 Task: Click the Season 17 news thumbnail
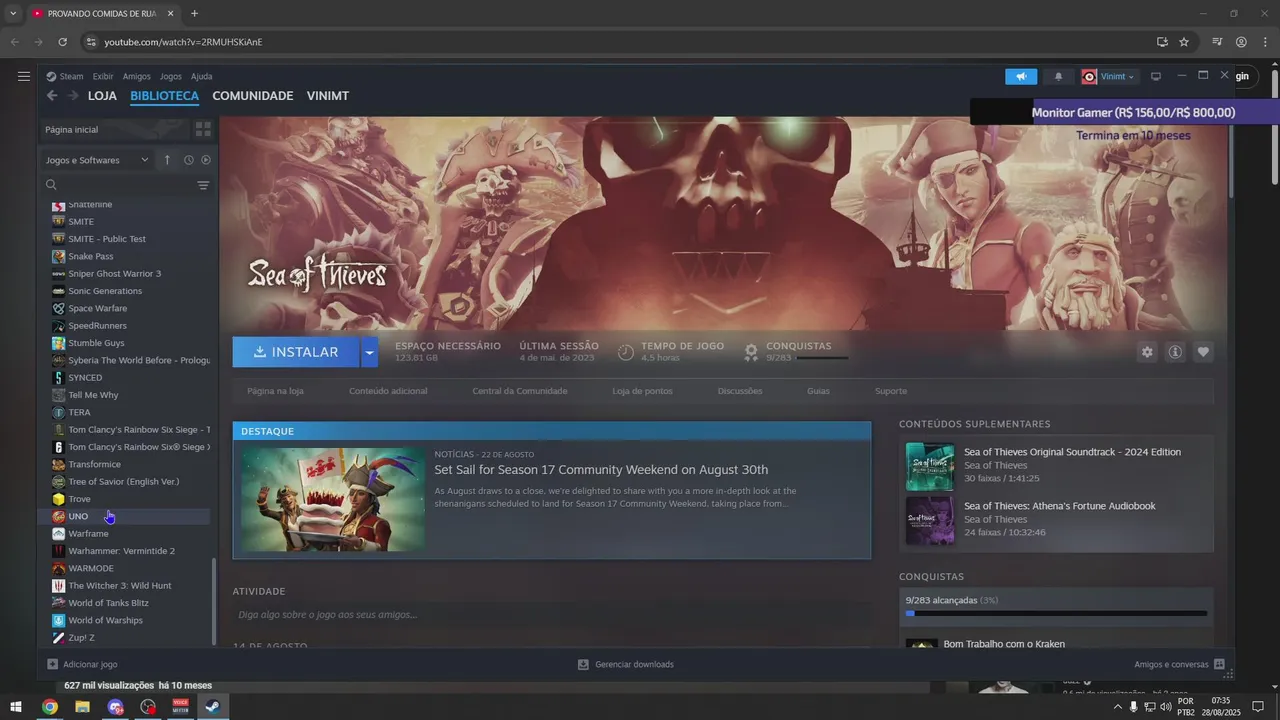[333, 498]
